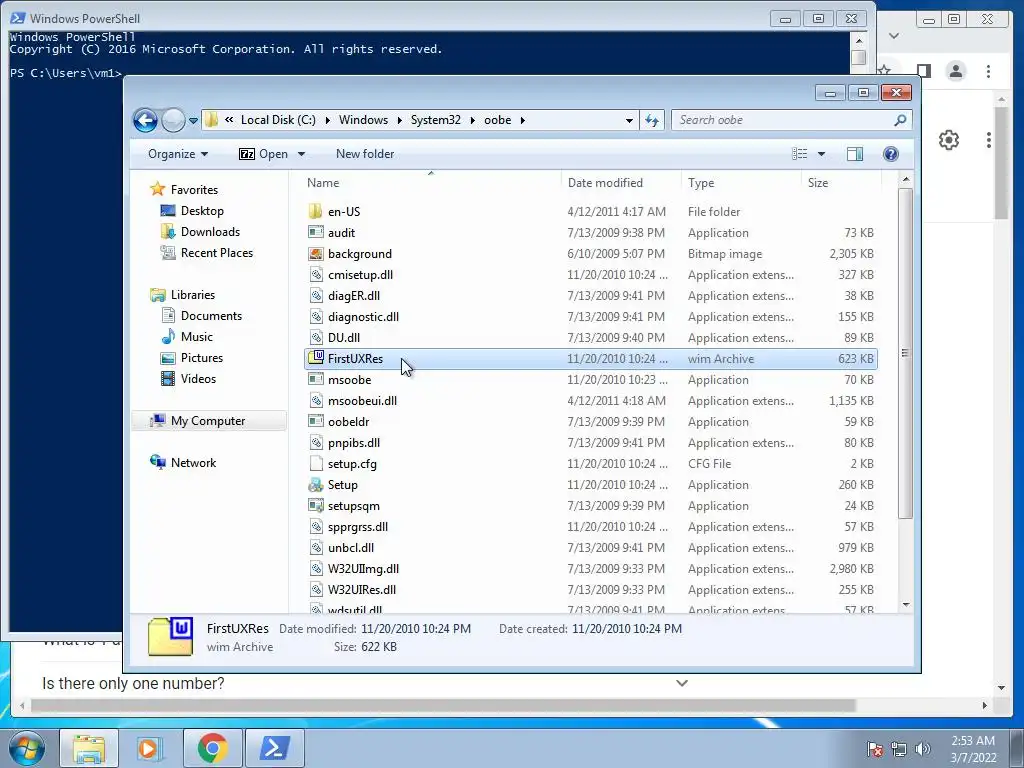Click the change view icon

tap(800, 153)
